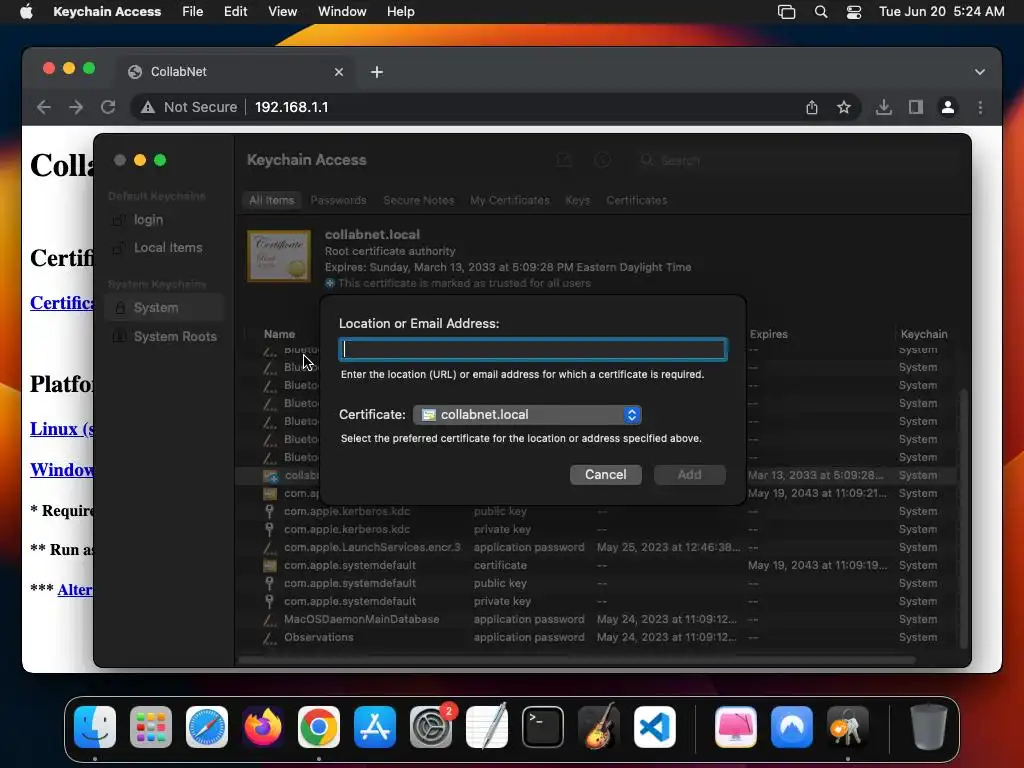Click the menu bar date and time
Viewport: 1024px width, 768px height.
point(941,12)
